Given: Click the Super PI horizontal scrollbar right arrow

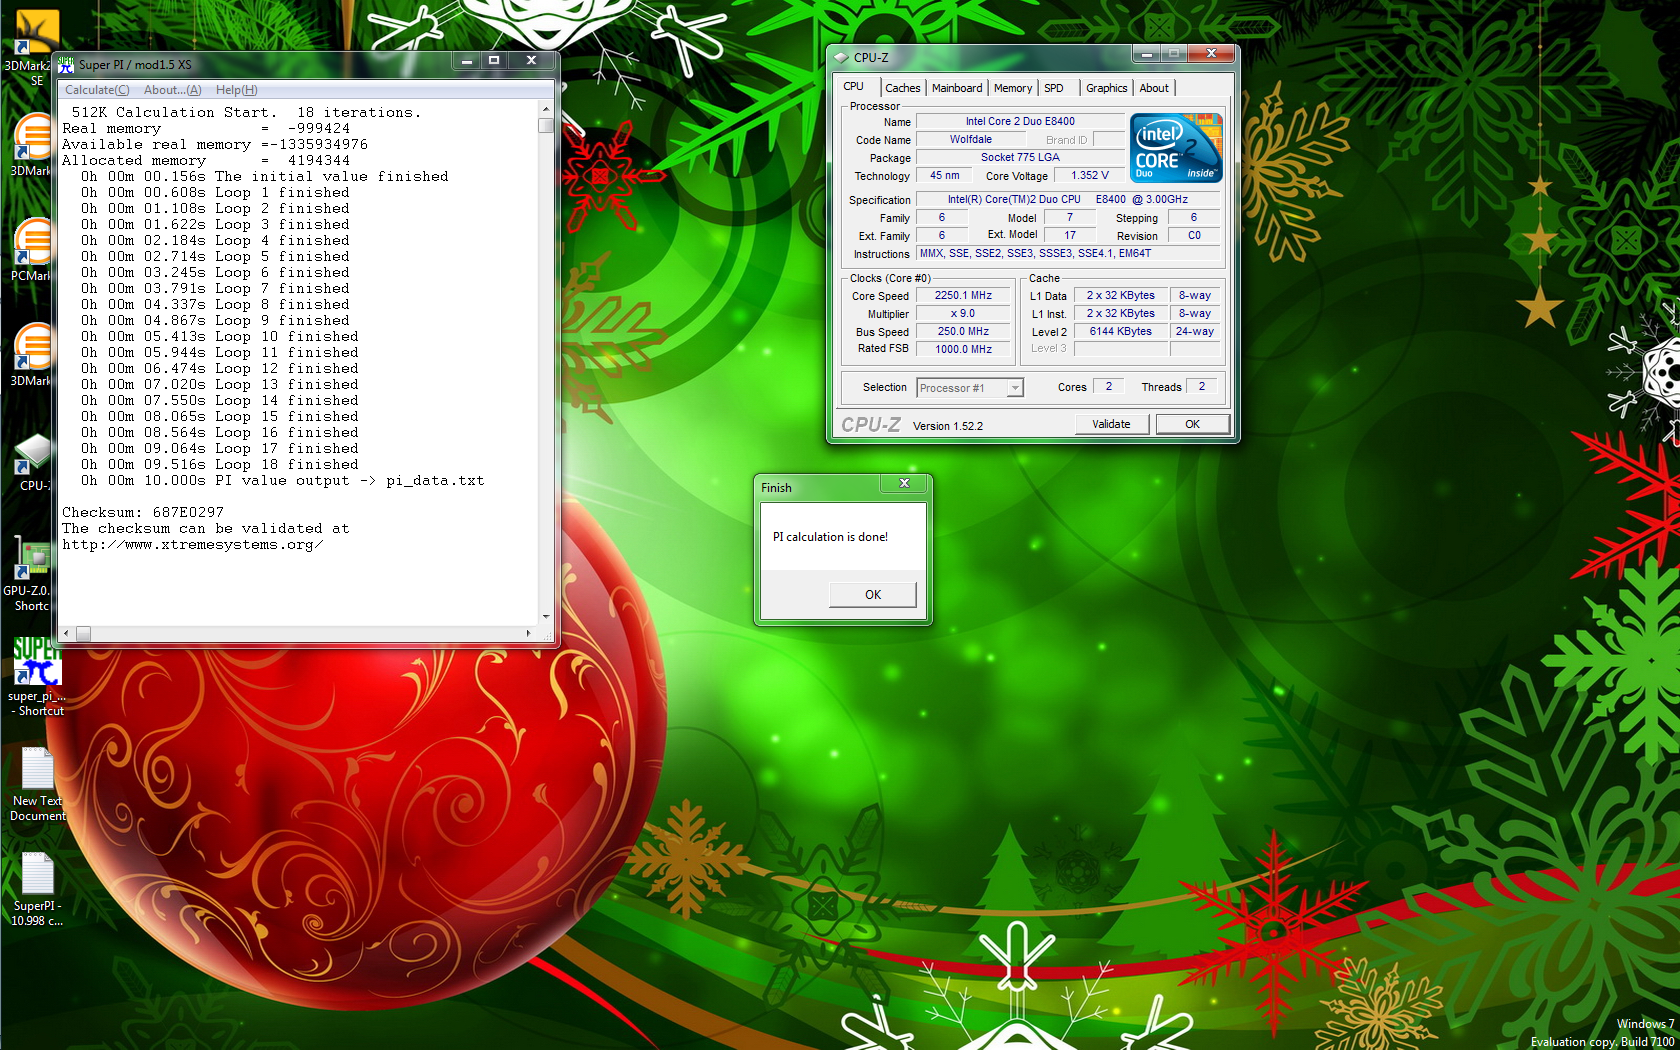Looking at the screenshot, I should pyautogui.click(x=528, y=633).
